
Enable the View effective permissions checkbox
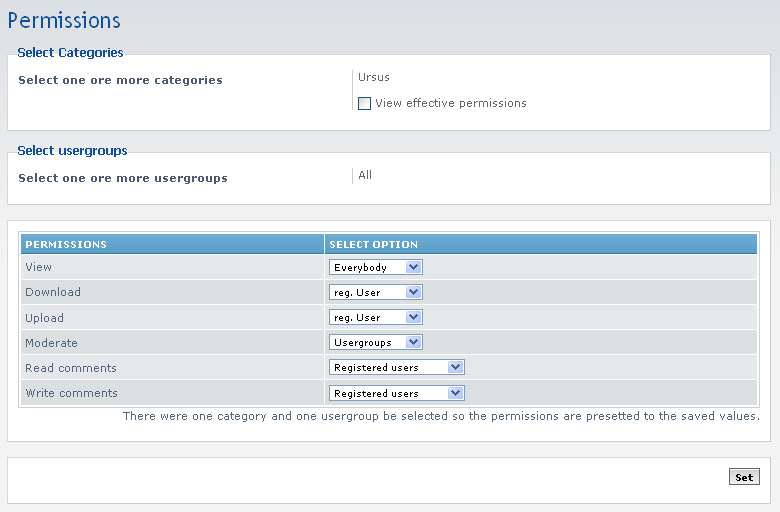(365, 104)
